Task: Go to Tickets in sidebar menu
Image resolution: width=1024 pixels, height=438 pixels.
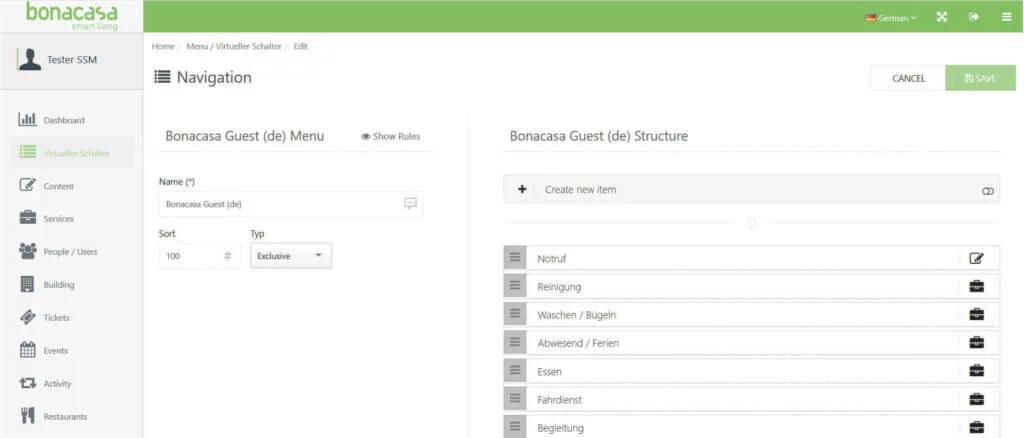Action: (x=56, y=318)
